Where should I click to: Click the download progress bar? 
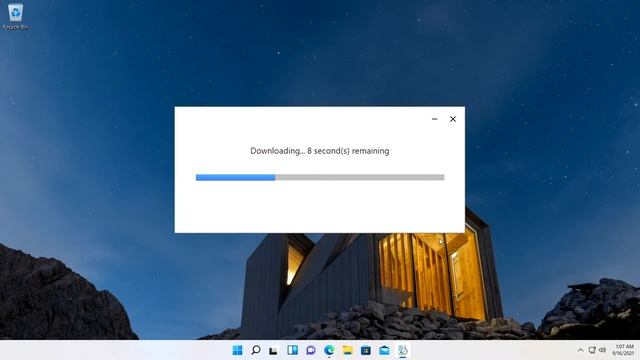coord(320,177)
